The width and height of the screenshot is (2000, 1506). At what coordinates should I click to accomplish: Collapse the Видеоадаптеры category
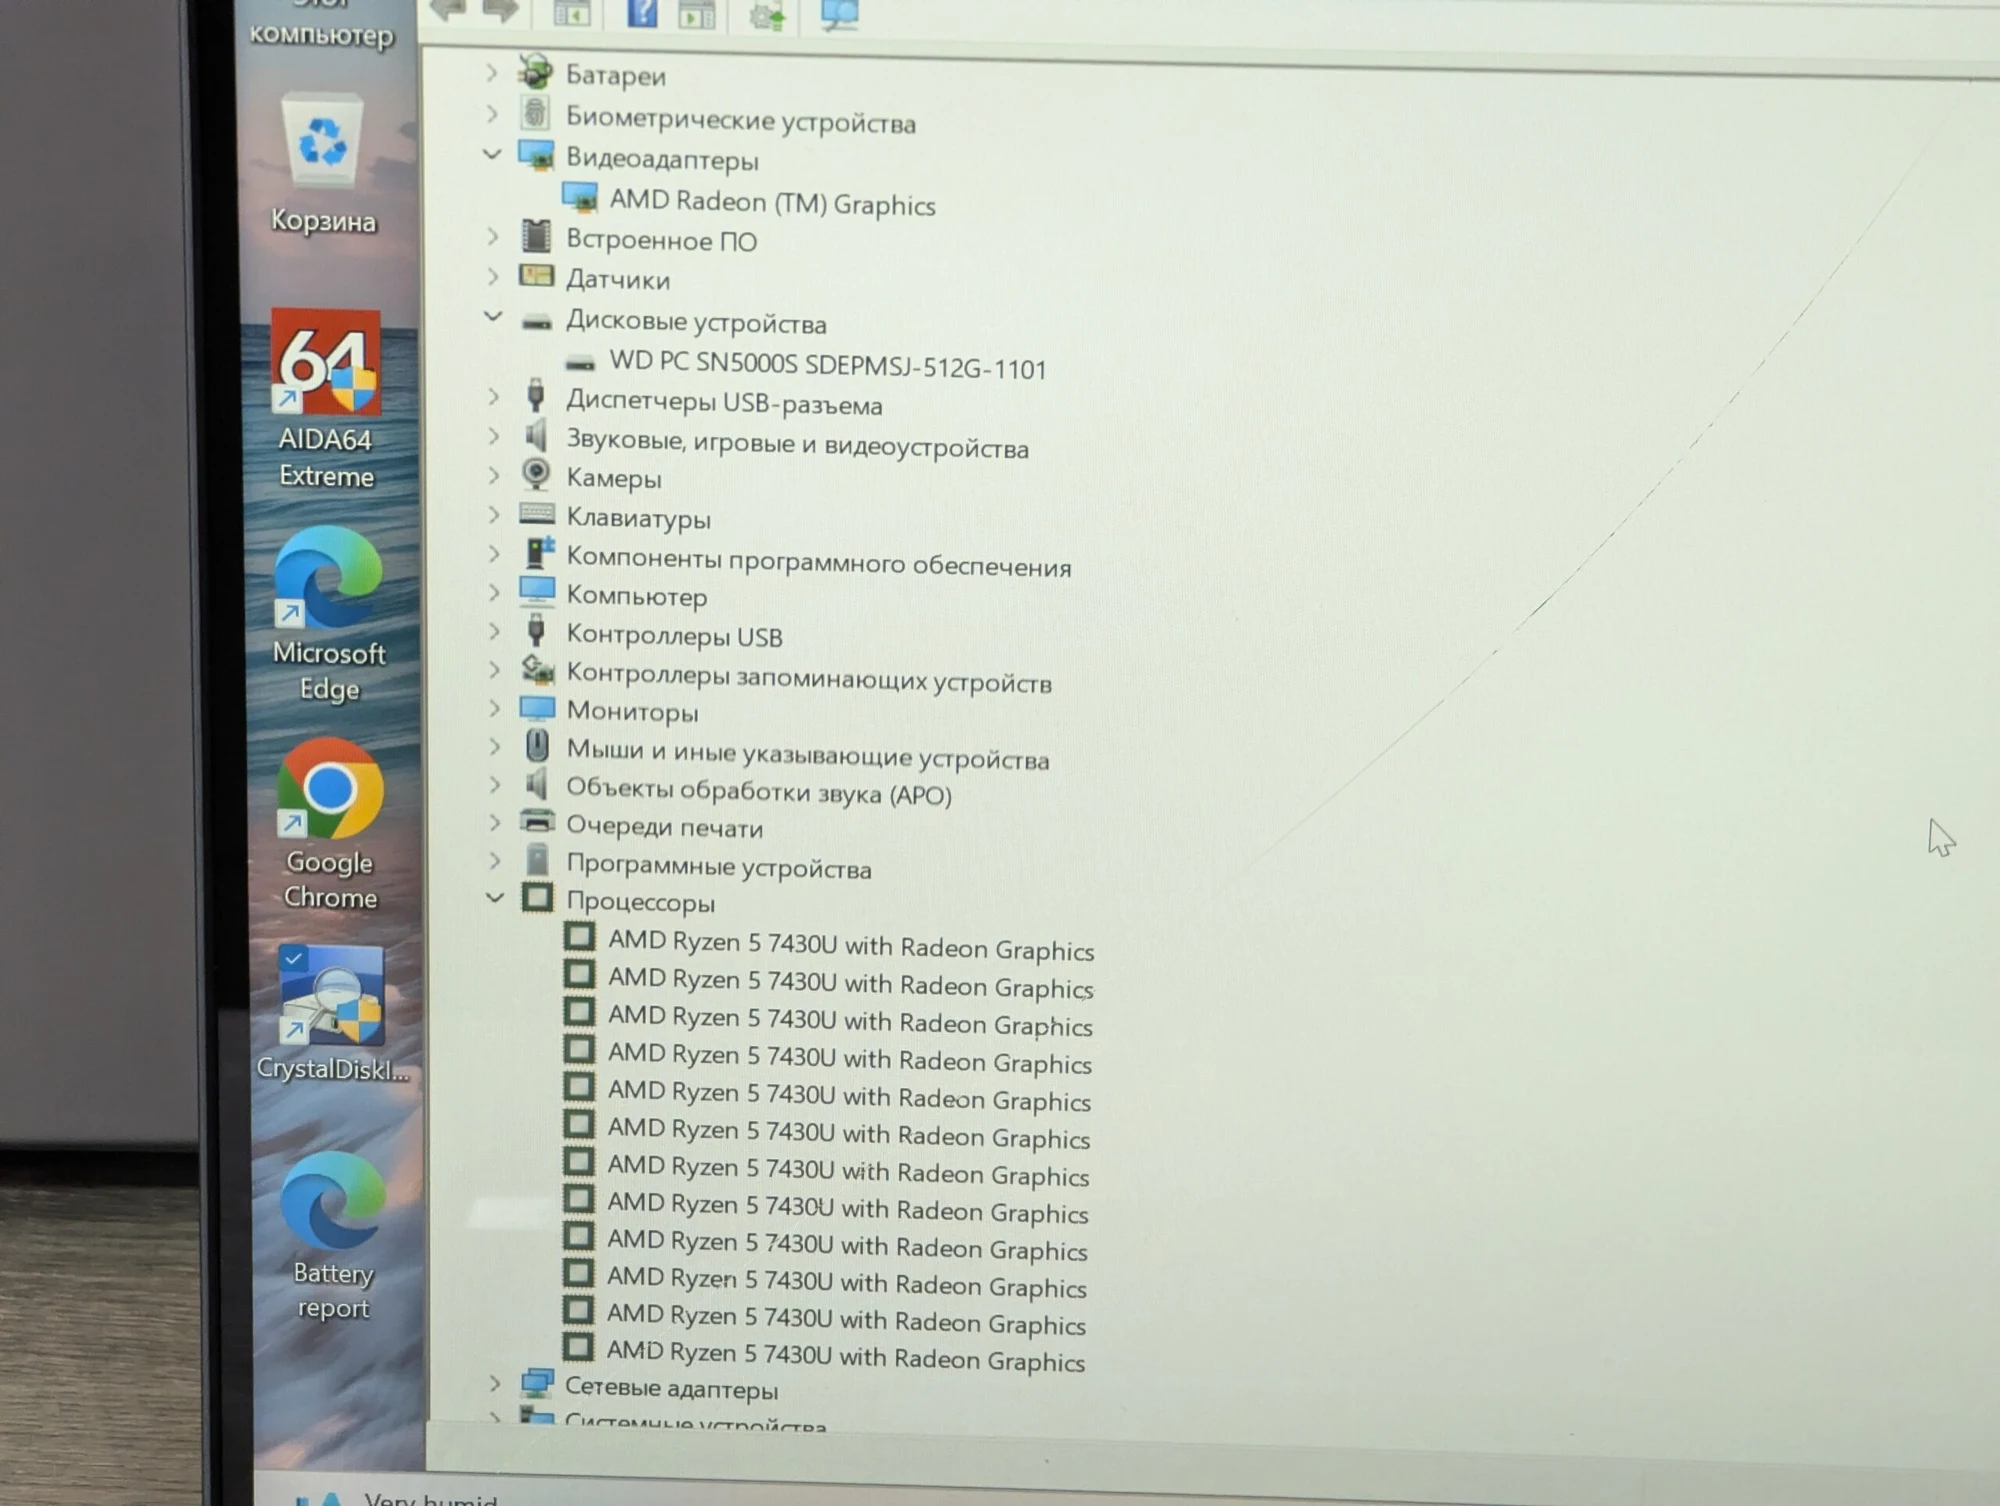tap(491, 154)
